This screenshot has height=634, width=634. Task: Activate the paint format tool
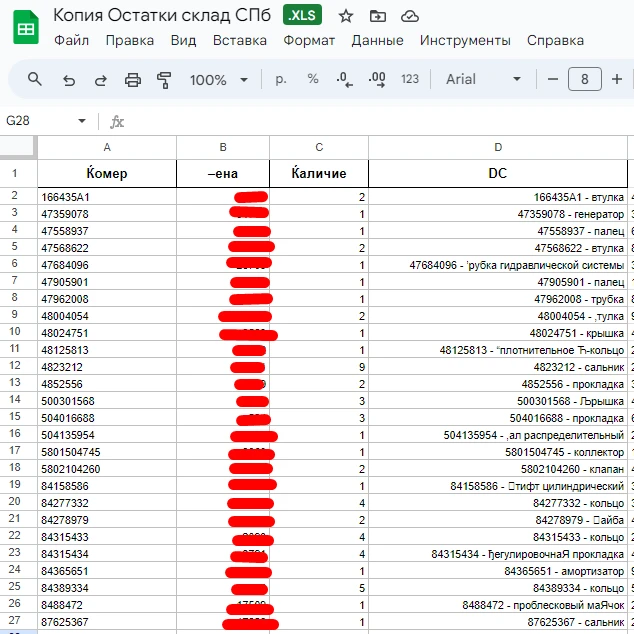(x=164, y=80)
